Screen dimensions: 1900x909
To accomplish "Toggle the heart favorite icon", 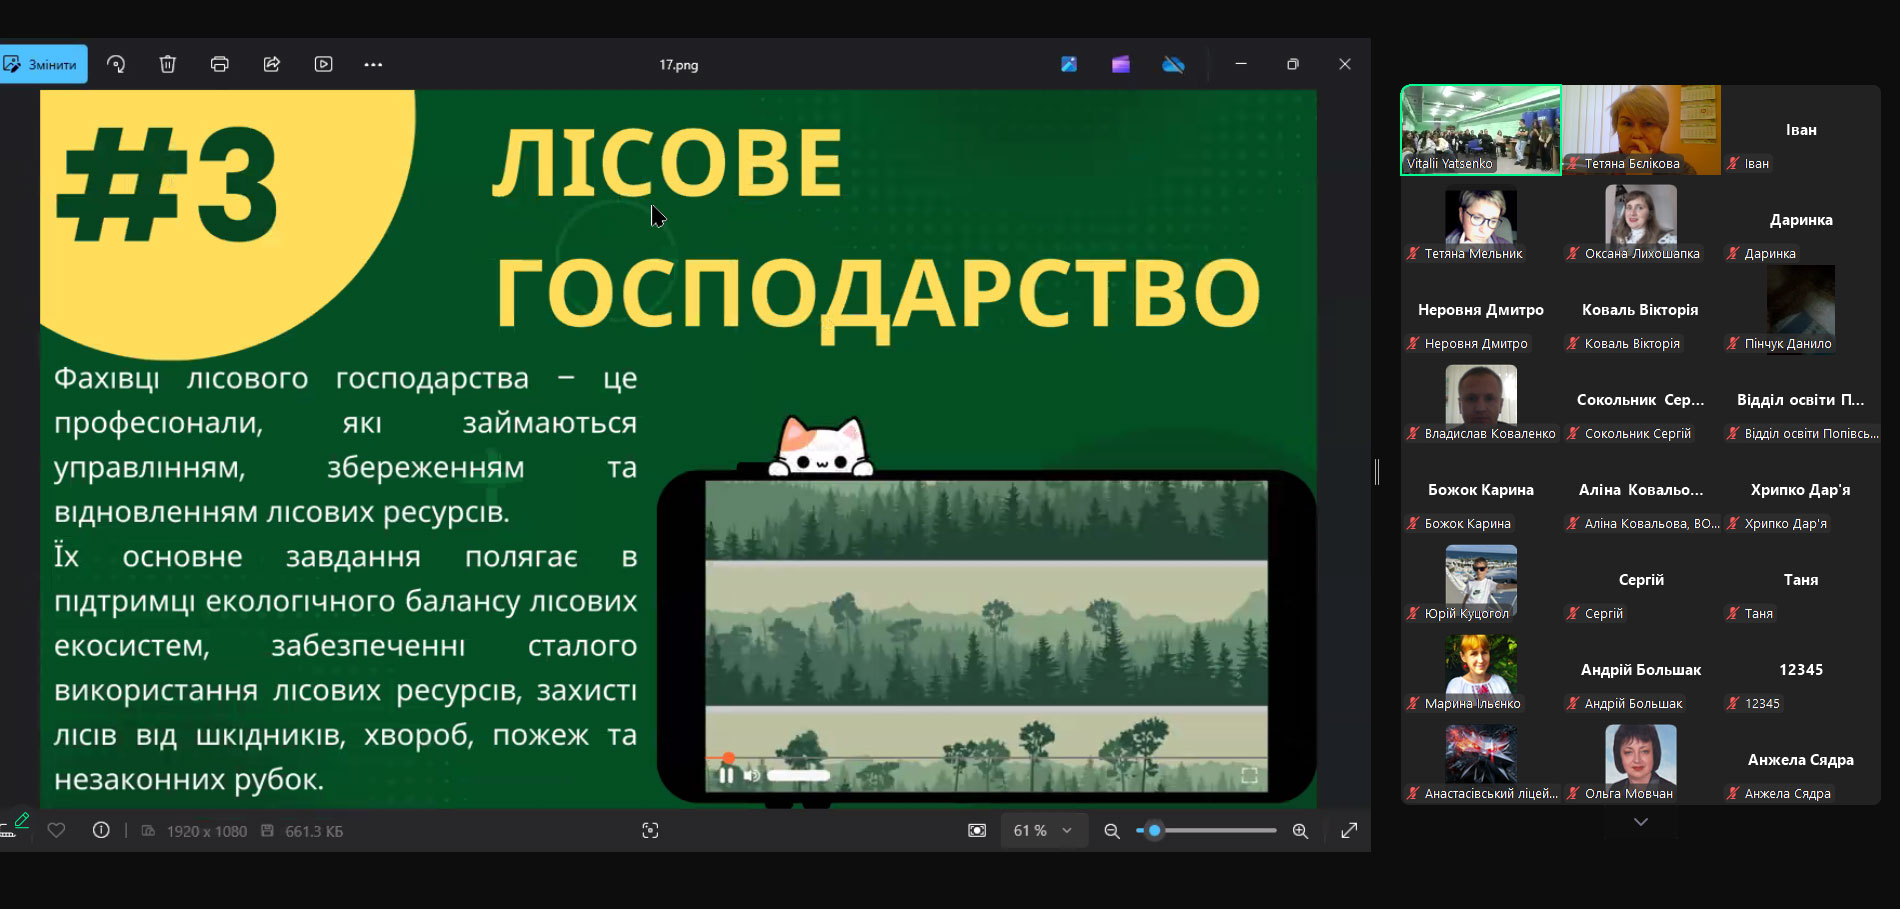I will pyautogui.click(x=57, y=830).
